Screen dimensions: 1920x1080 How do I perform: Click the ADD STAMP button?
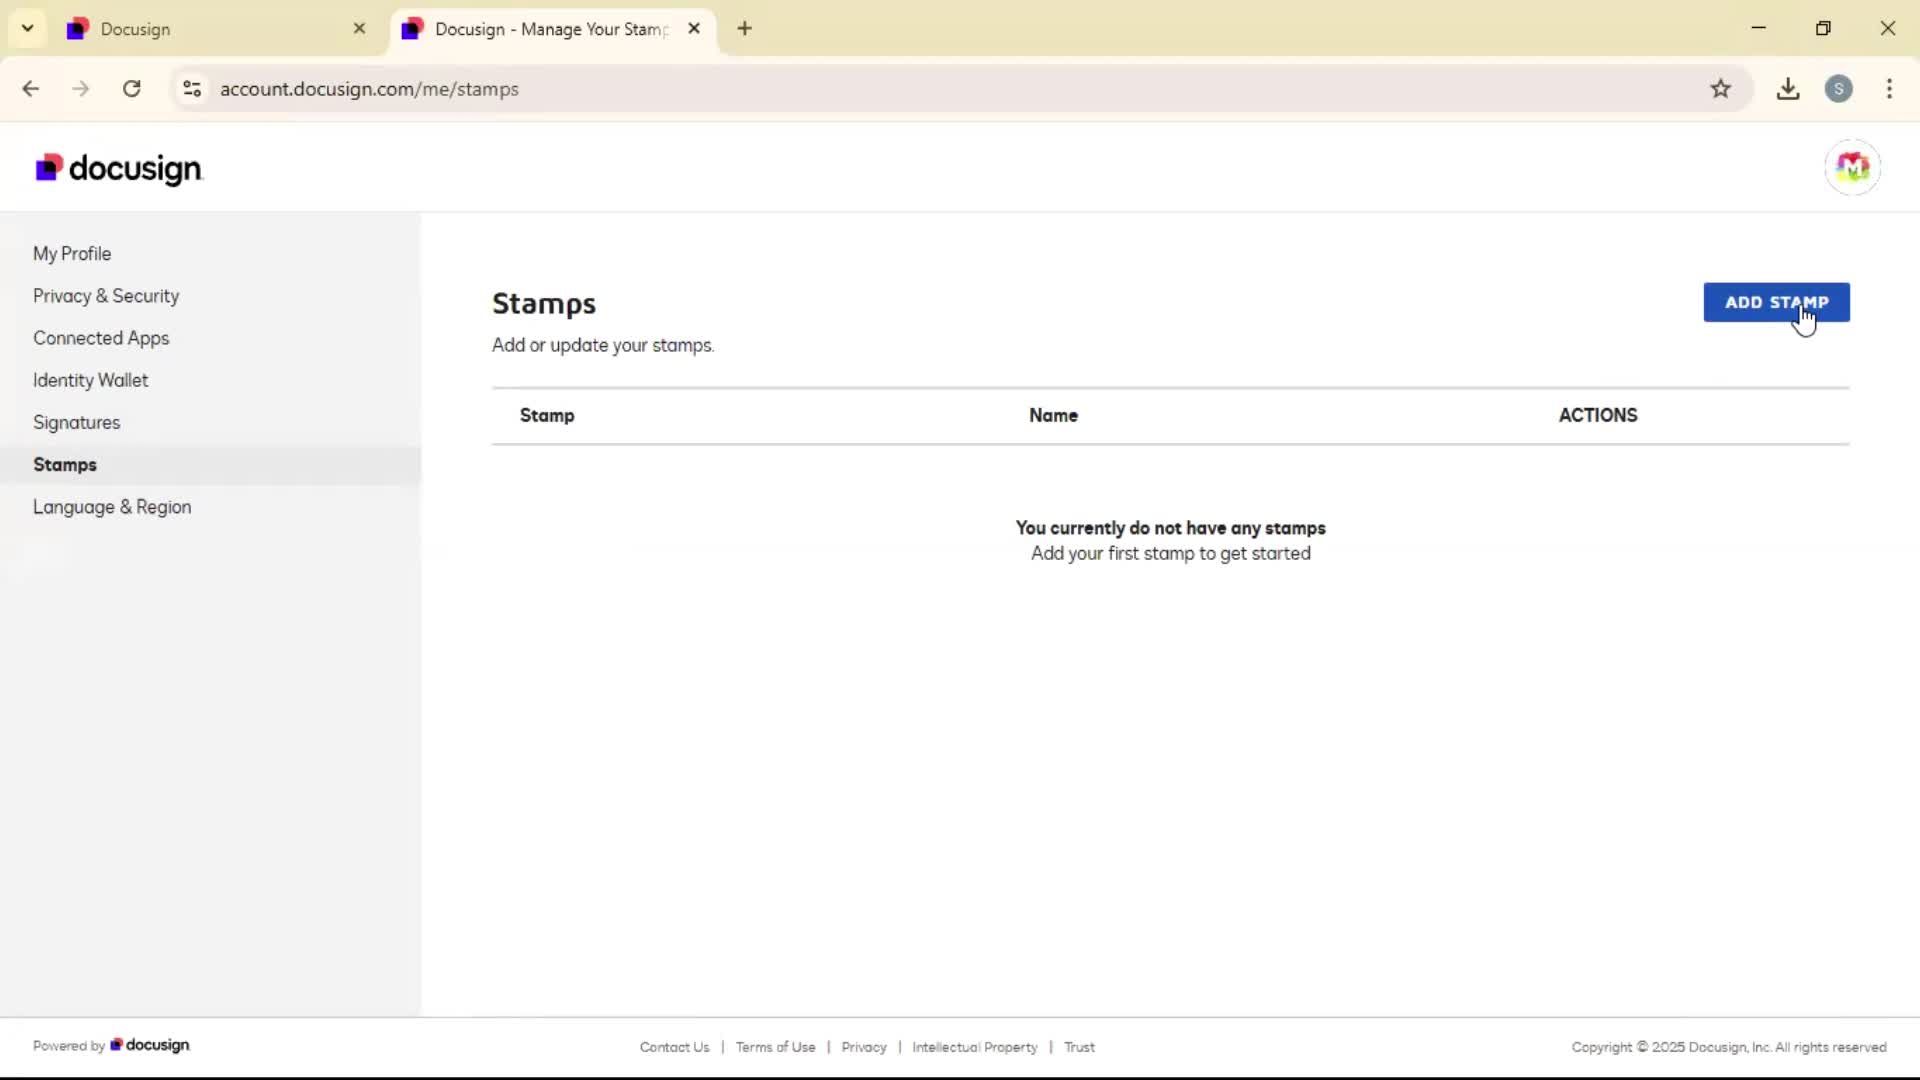[x=1776, y=302]
